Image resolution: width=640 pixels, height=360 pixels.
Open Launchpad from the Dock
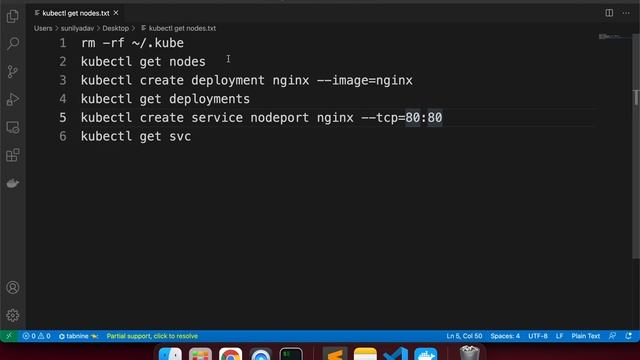click(200, 353)
